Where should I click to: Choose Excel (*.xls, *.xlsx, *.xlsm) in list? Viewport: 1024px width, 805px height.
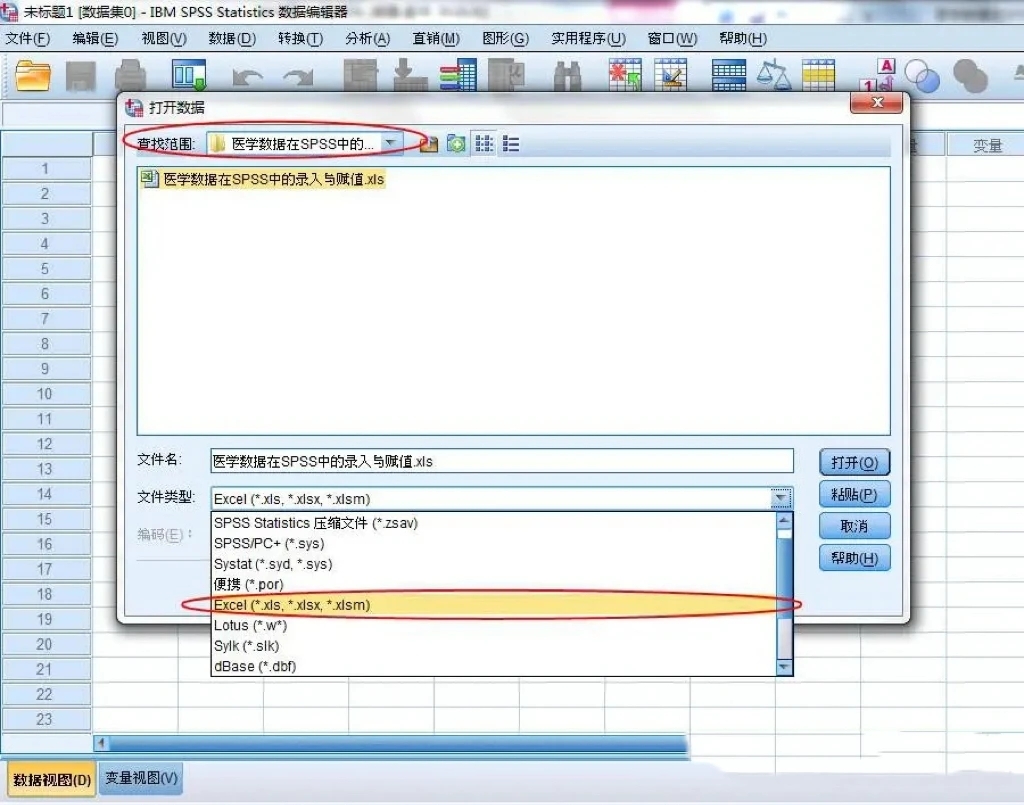point(493,605)
